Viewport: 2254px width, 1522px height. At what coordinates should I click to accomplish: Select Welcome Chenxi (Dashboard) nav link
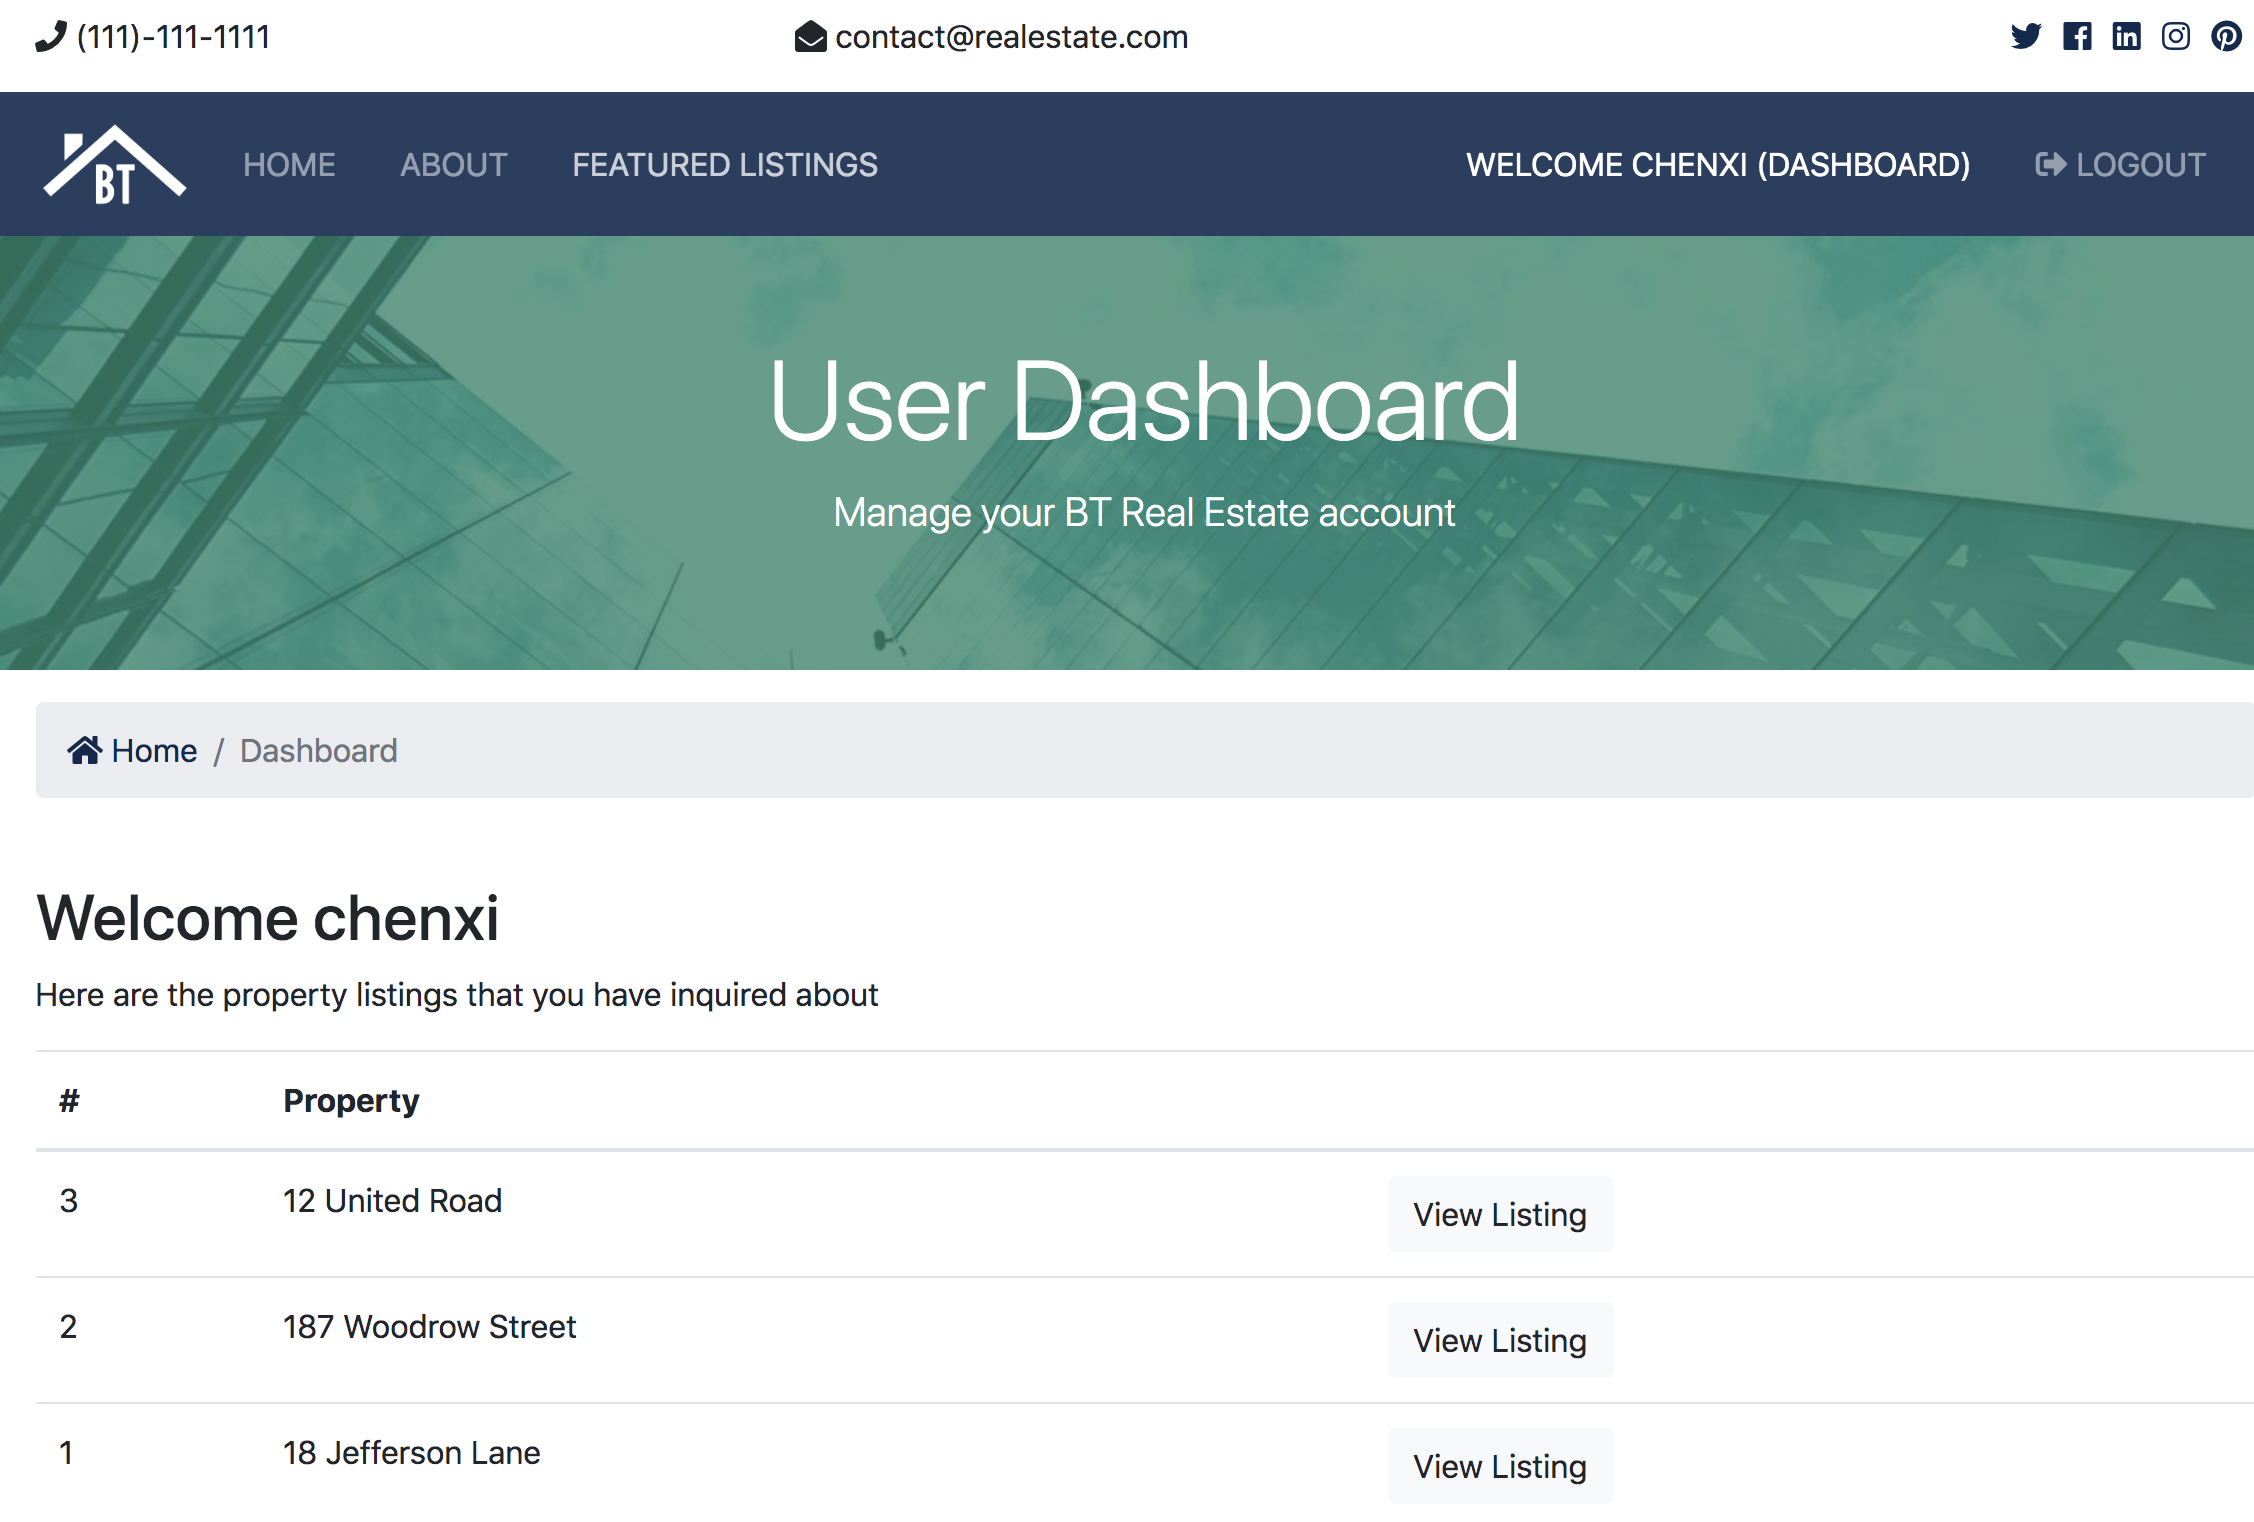1718,165
